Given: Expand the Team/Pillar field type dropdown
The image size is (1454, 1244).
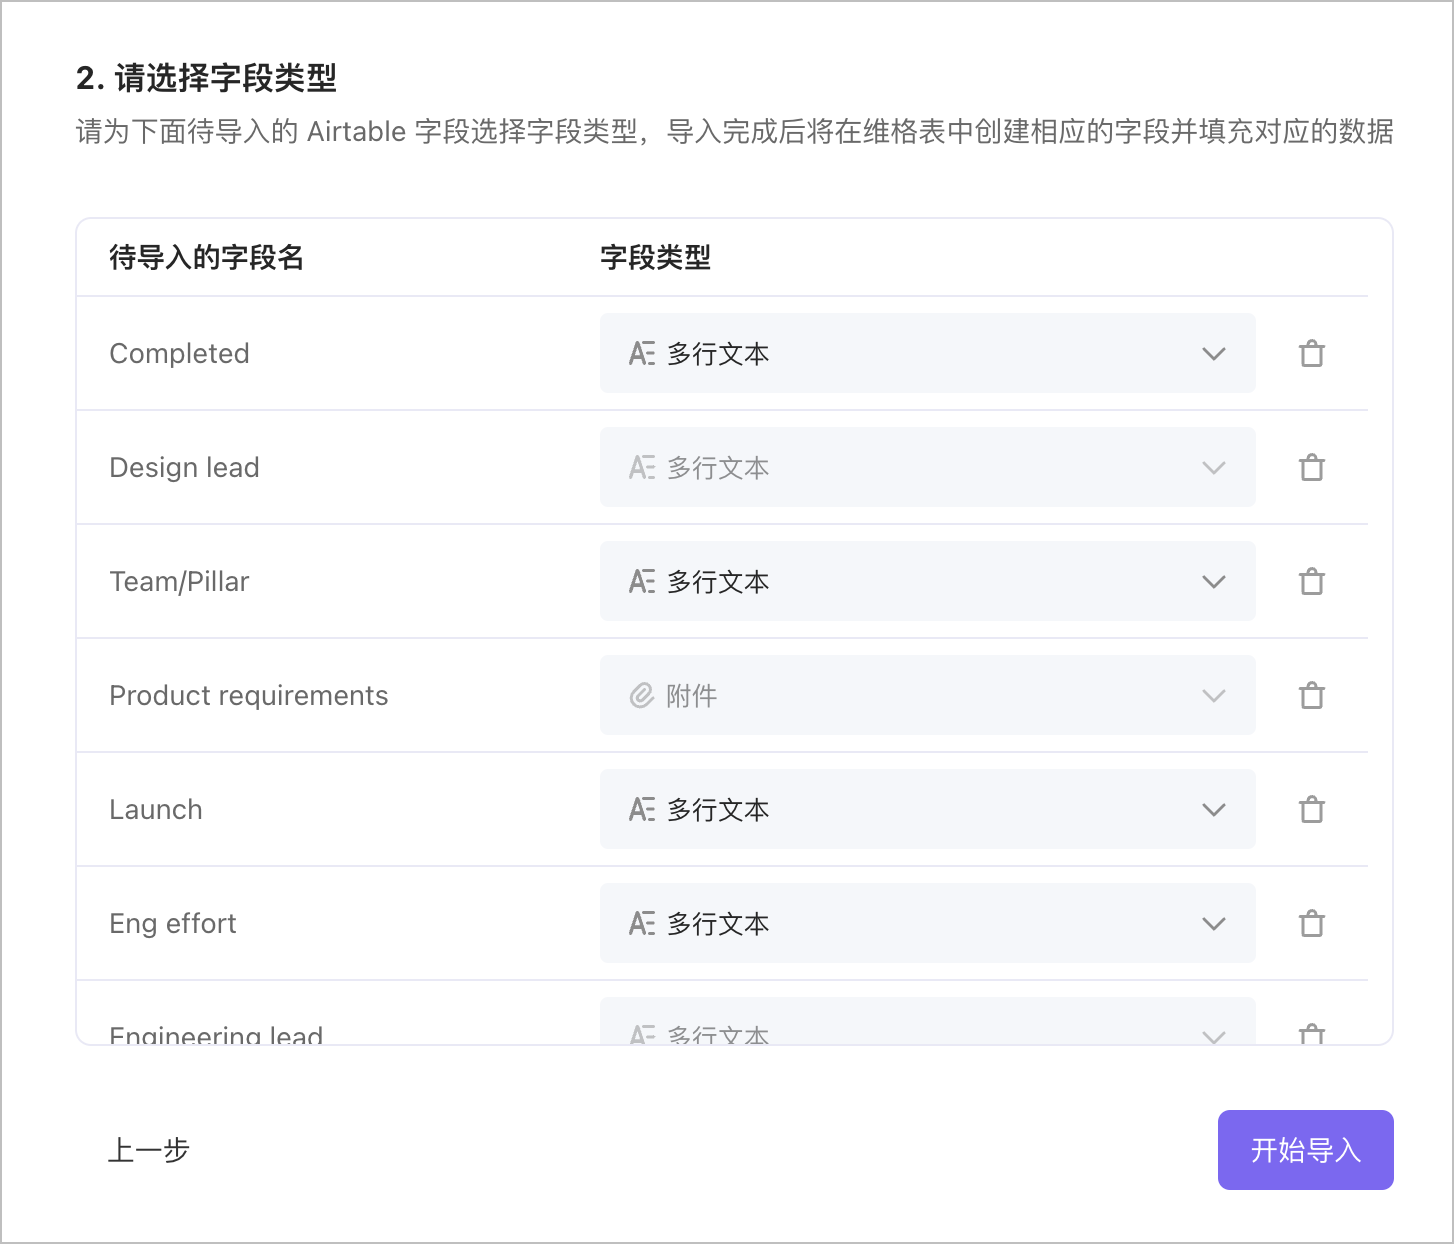Looking at the screenshot, I should [1213, 581].
